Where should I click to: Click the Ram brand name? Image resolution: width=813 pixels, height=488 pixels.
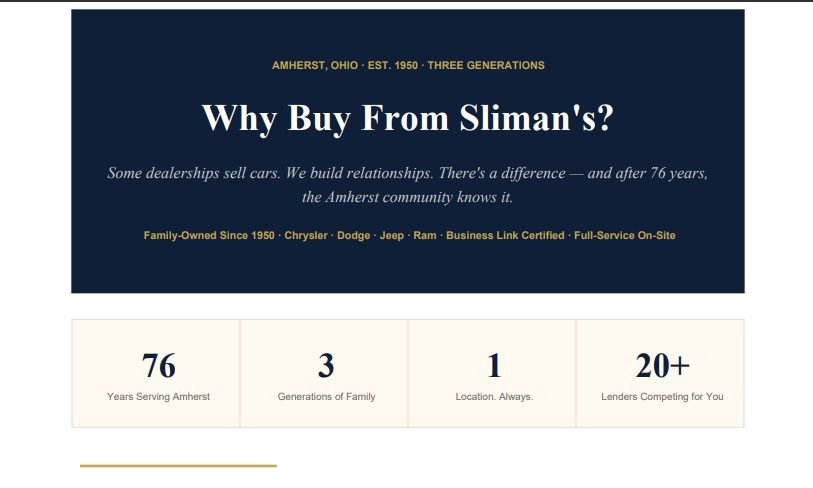[425, 236]
